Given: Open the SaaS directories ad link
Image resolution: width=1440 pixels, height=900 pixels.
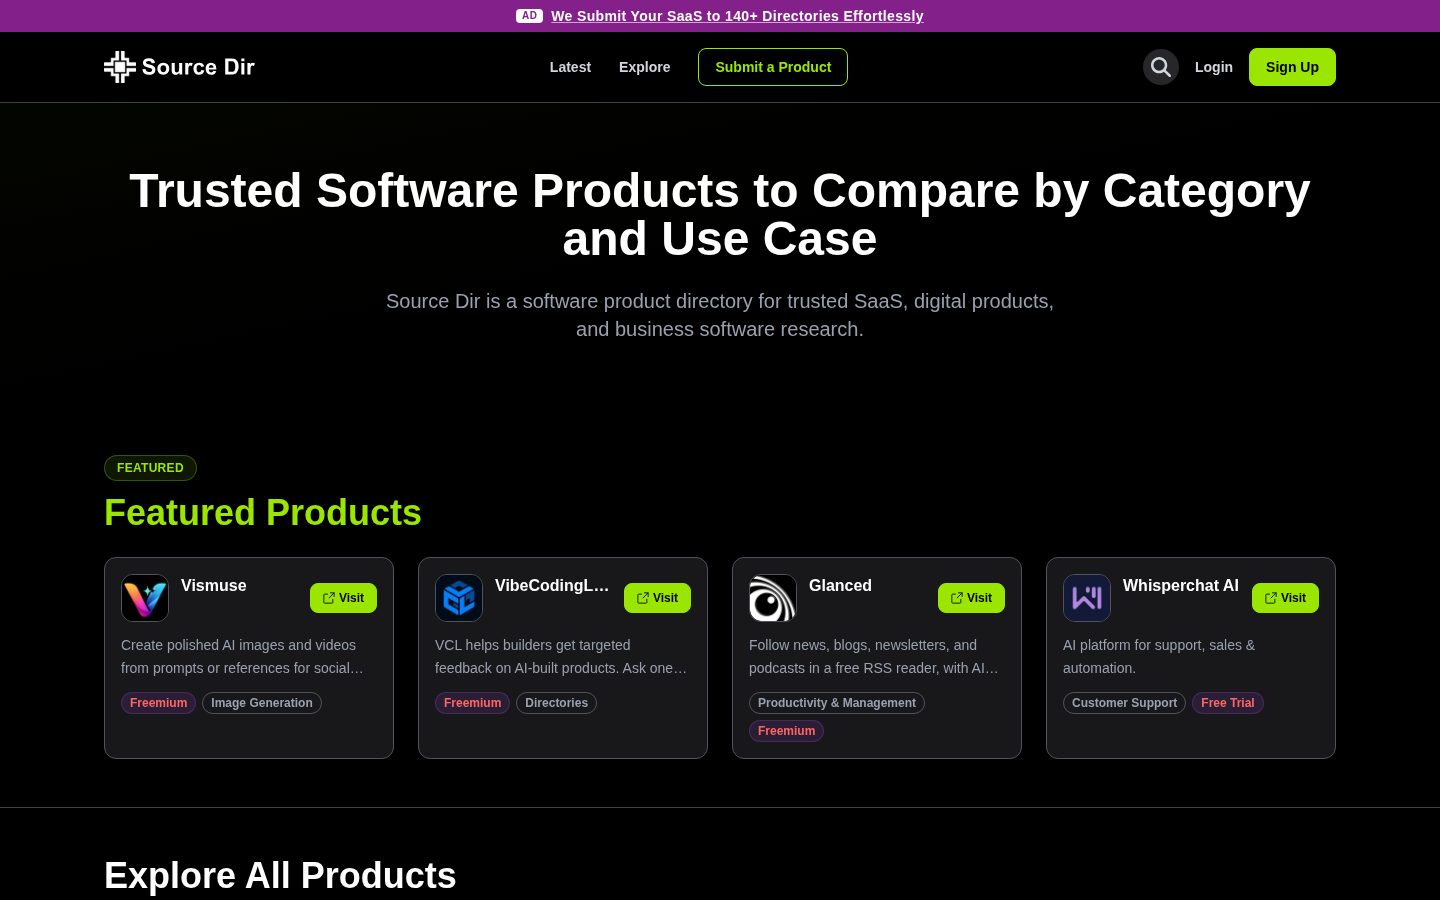Looking at the screenshot, I should [737, 16].
